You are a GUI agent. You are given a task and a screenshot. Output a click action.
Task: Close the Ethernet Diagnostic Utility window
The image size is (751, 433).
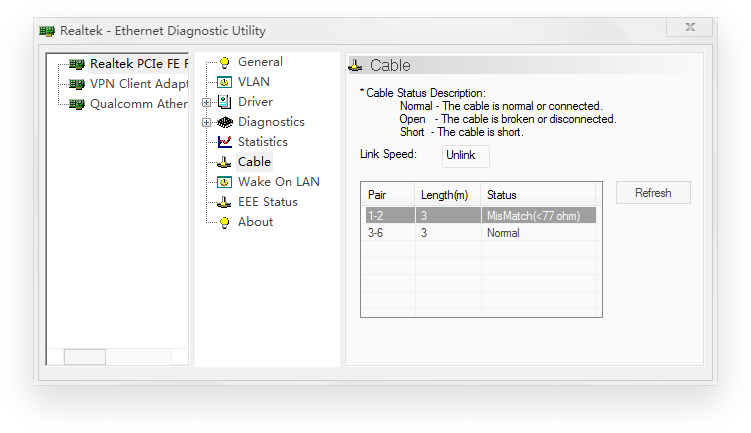pos(689,27)
